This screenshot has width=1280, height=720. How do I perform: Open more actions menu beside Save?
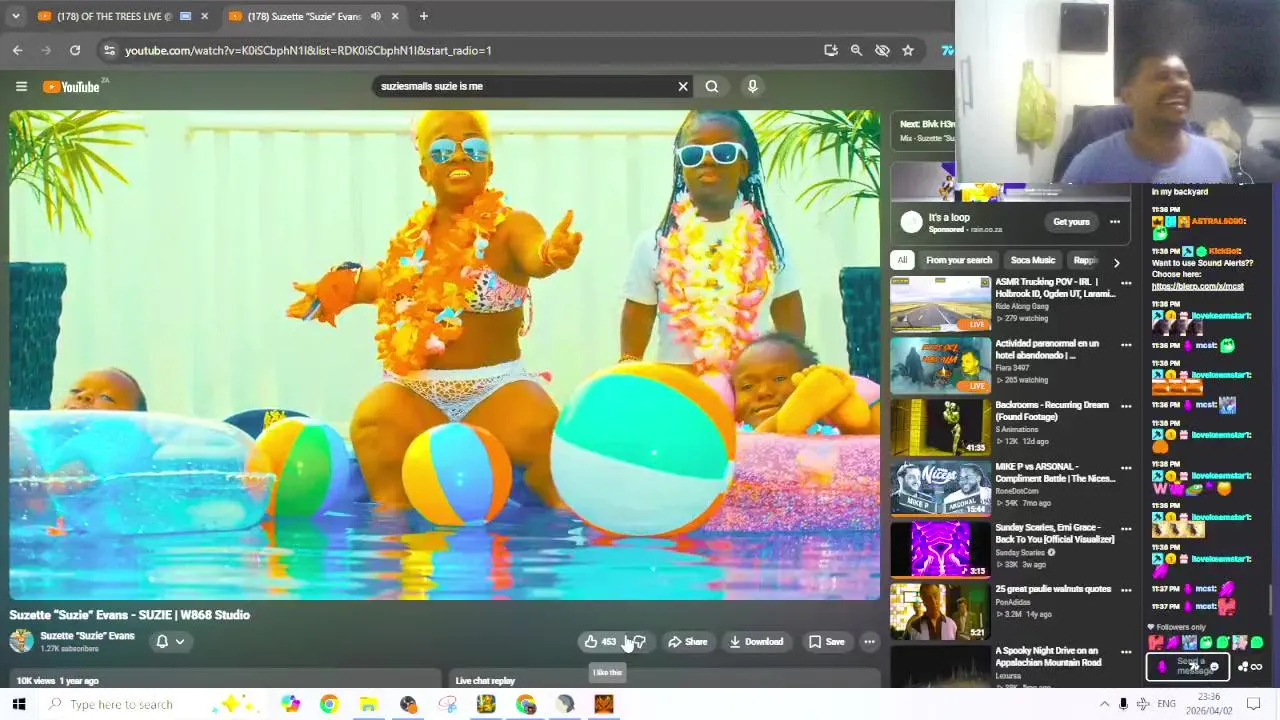[x=869, y=642]
